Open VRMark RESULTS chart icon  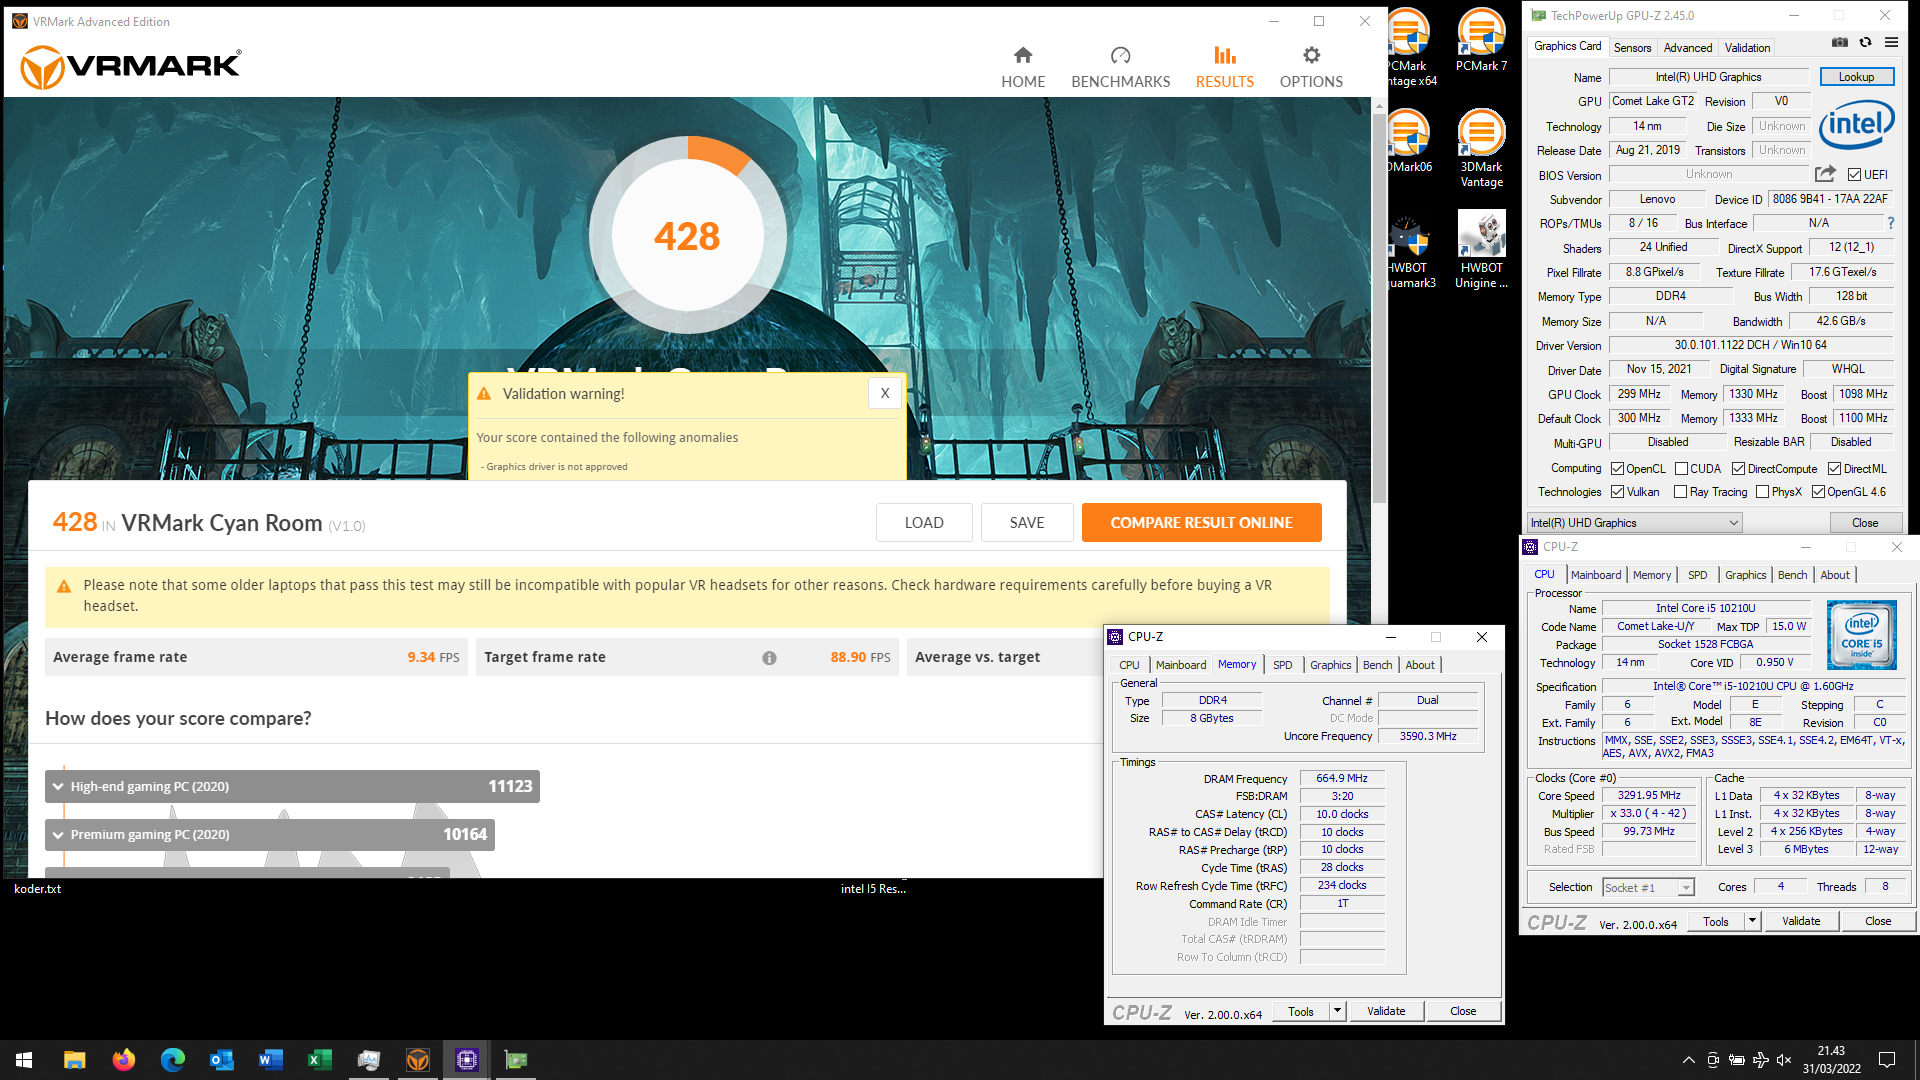[1224, 55]
